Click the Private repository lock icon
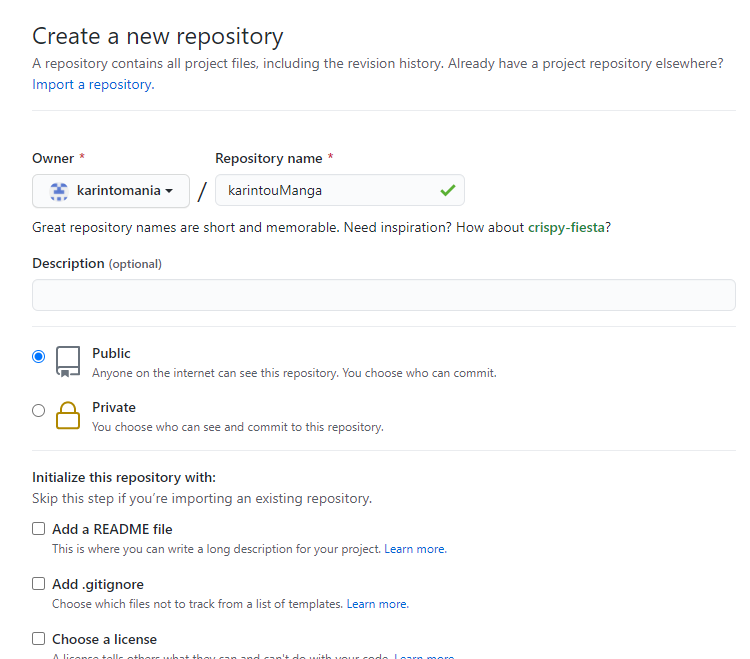 point(68,415)
